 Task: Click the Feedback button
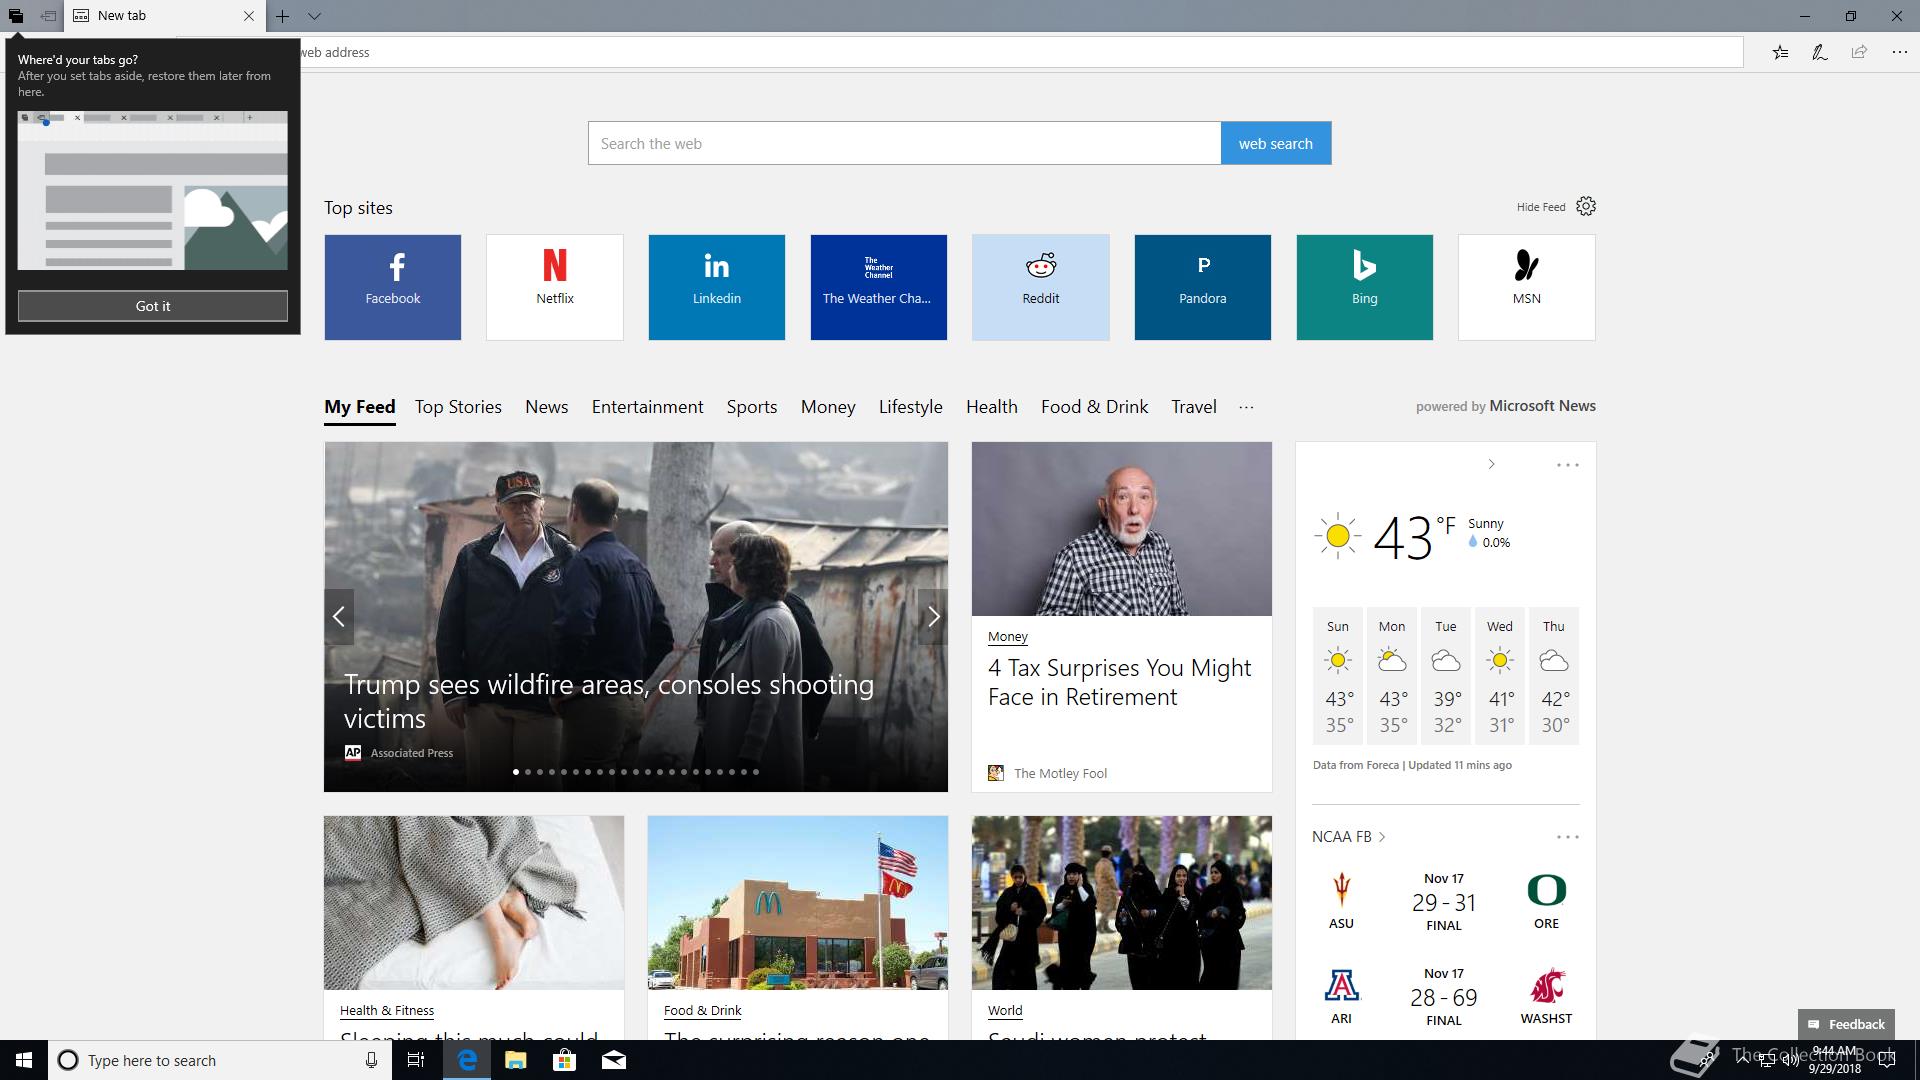pos(1846,1024)
